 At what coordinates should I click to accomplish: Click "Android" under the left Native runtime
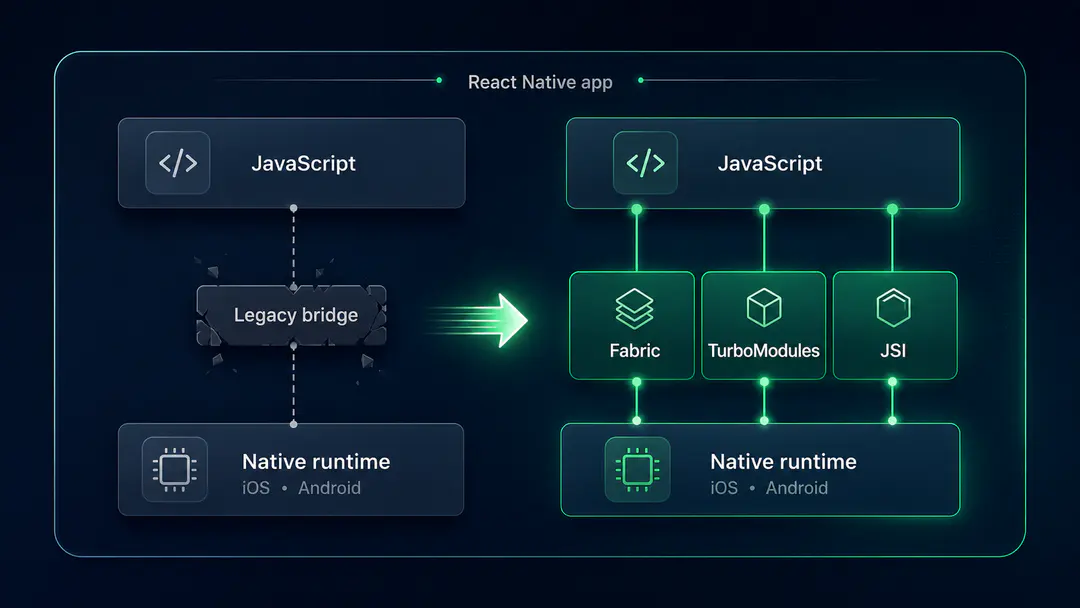click(329, 488)
